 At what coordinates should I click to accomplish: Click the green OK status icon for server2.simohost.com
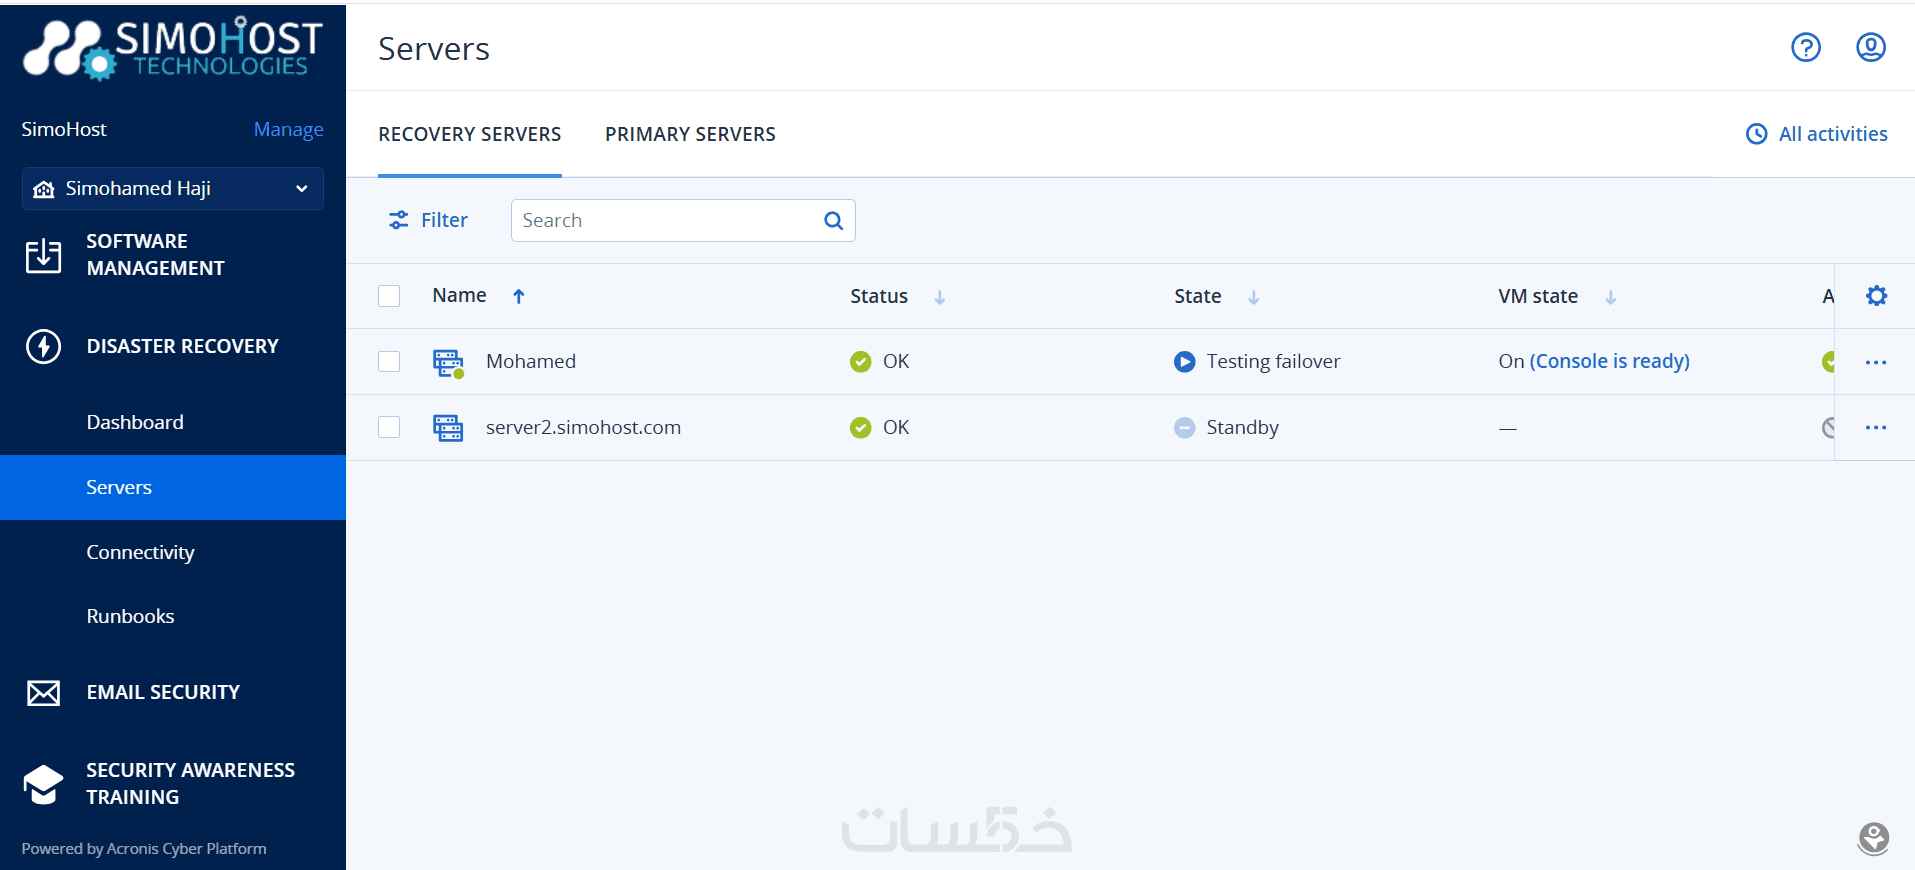click(x=860, y=428)
